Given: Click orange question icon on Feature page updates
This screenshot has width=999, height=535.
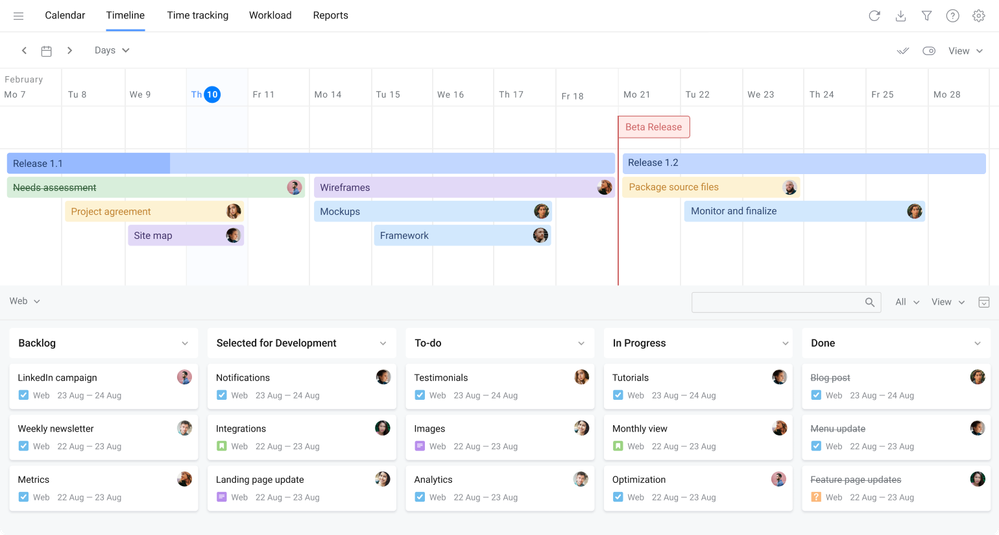Looking at the screenshot, I should [816, 497].
